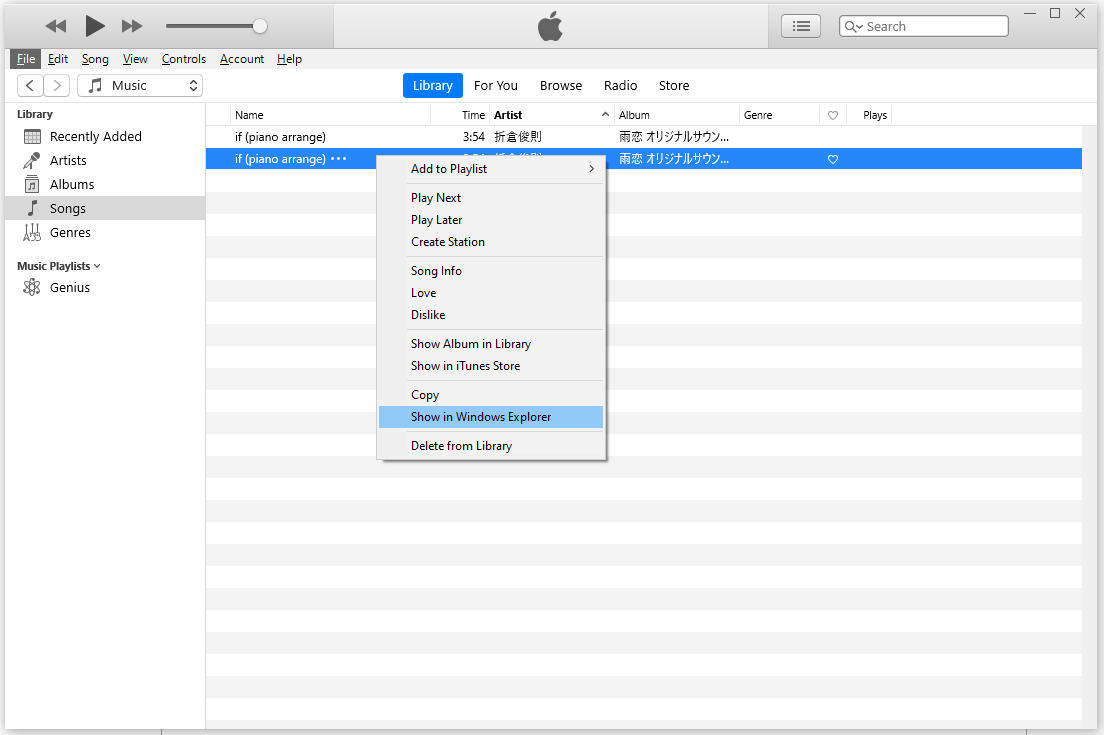
Task: Switch to the Store tab
Action: (x=674, y=85)
